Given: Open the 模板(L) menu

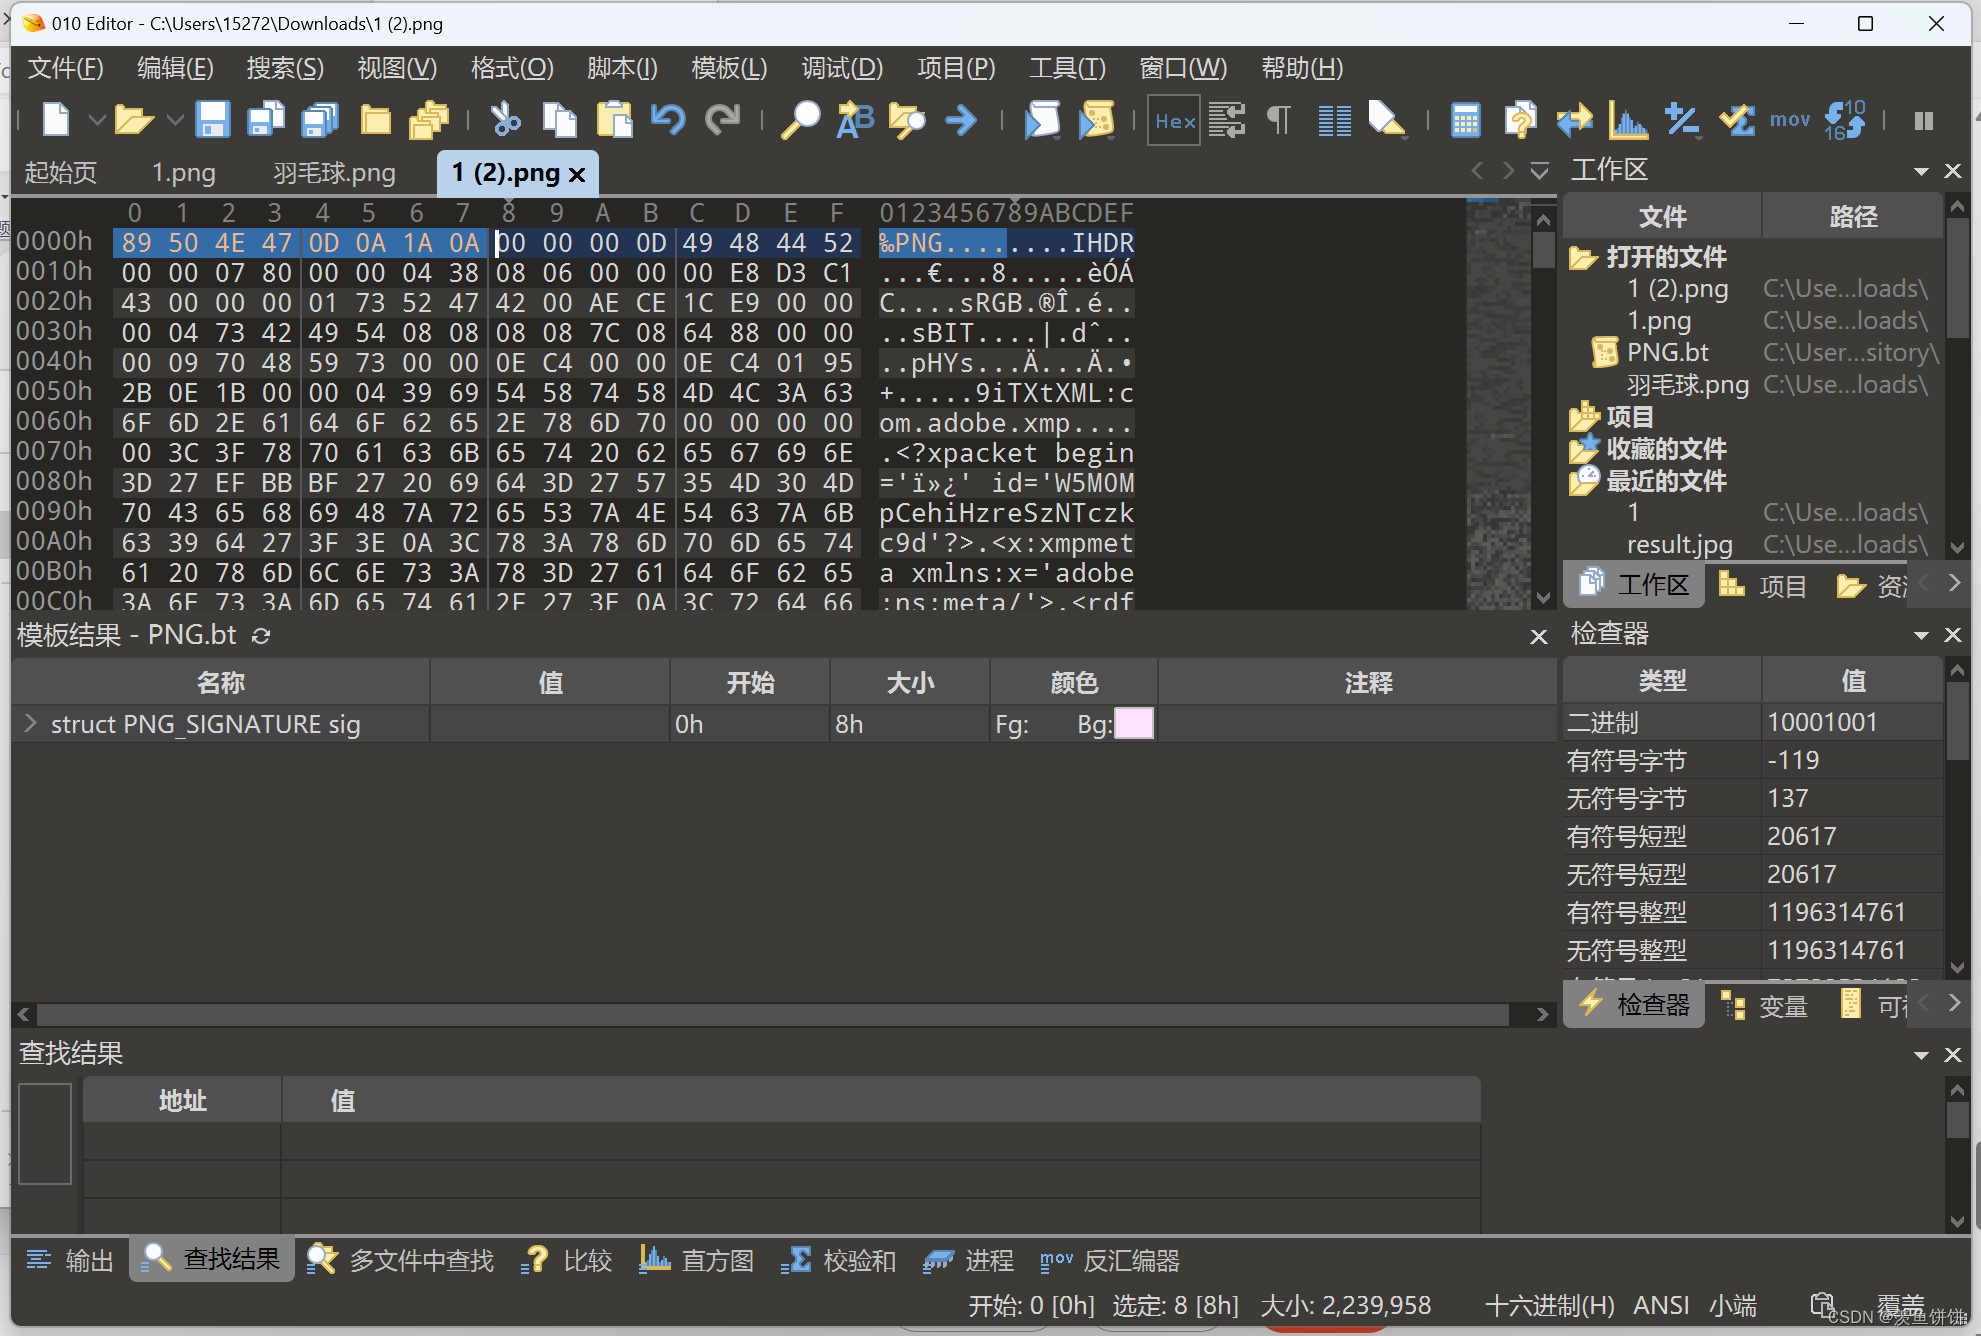Looking at the screenshot, I should coord(729,68).
